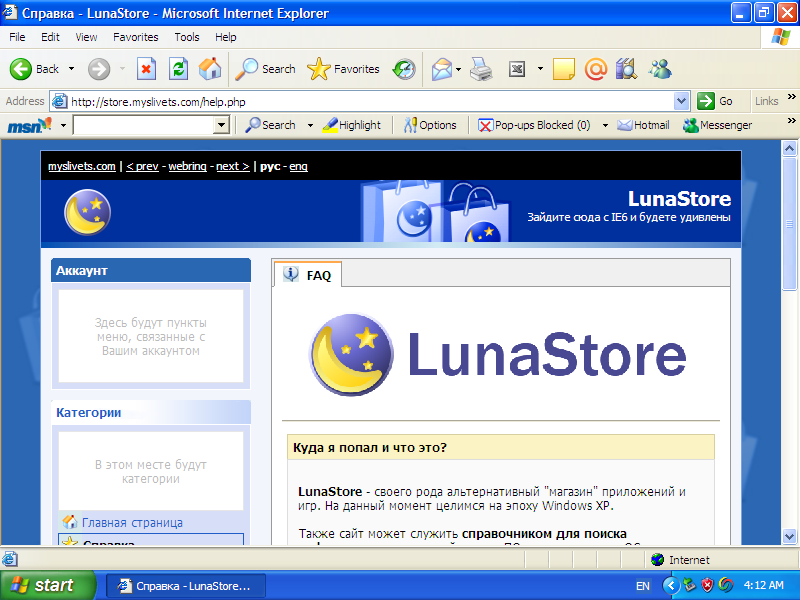Viewport: 800px width, 600px height.
Task: Refresh the page with the green arrows icon
Action: [178, 69]
